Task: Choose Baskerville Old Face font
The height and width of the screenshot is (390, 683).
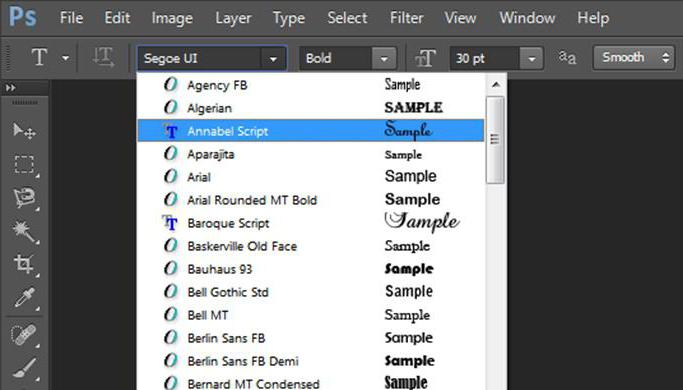Action: pyautogui.click(x=311, y=246)
